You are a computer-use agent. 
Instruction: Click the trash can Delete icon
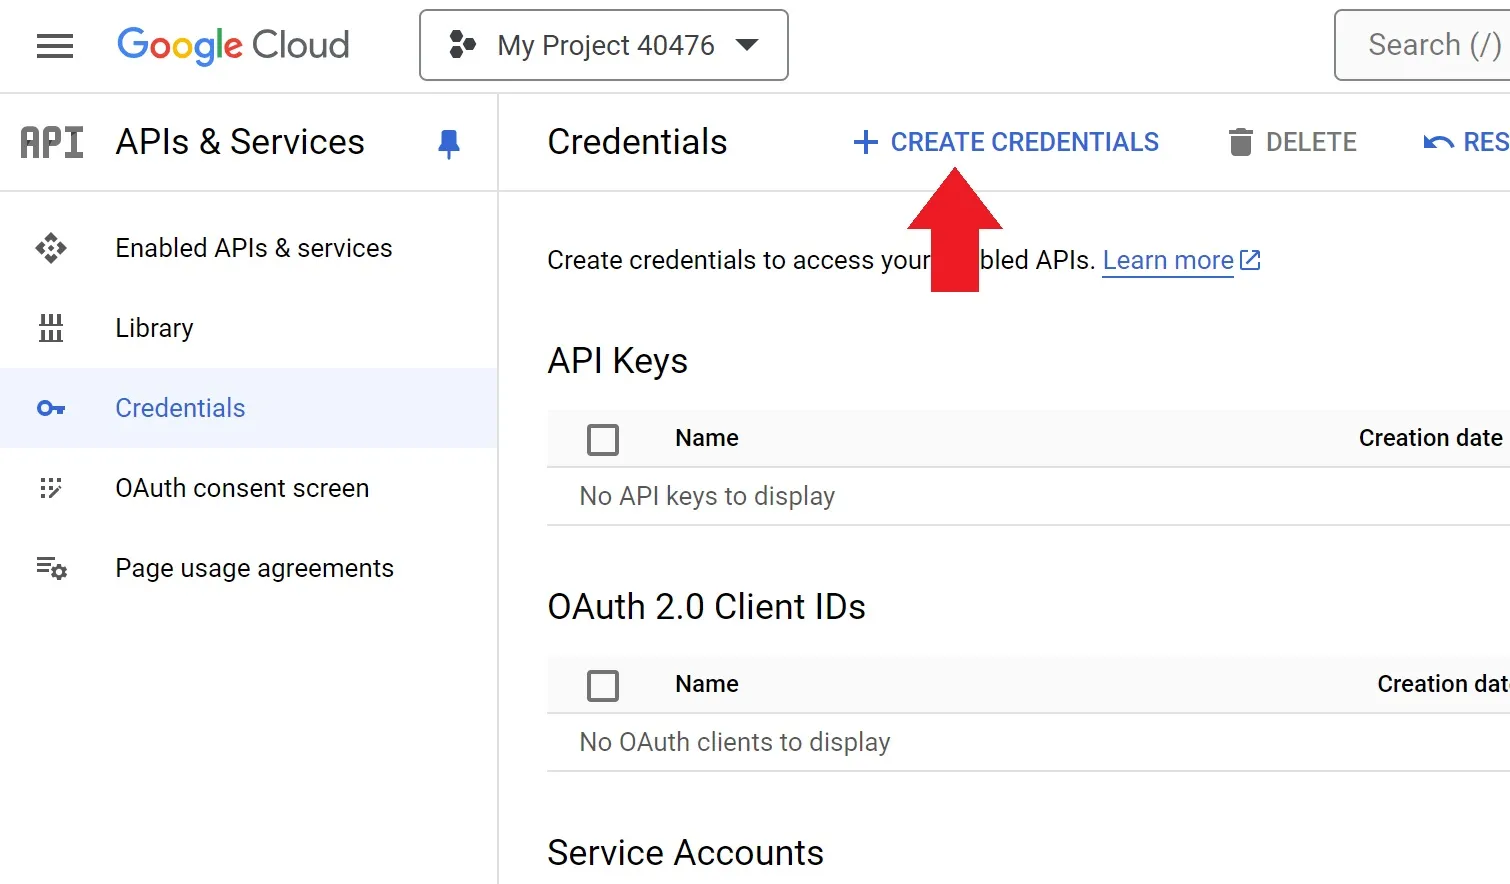(1240, 142)
